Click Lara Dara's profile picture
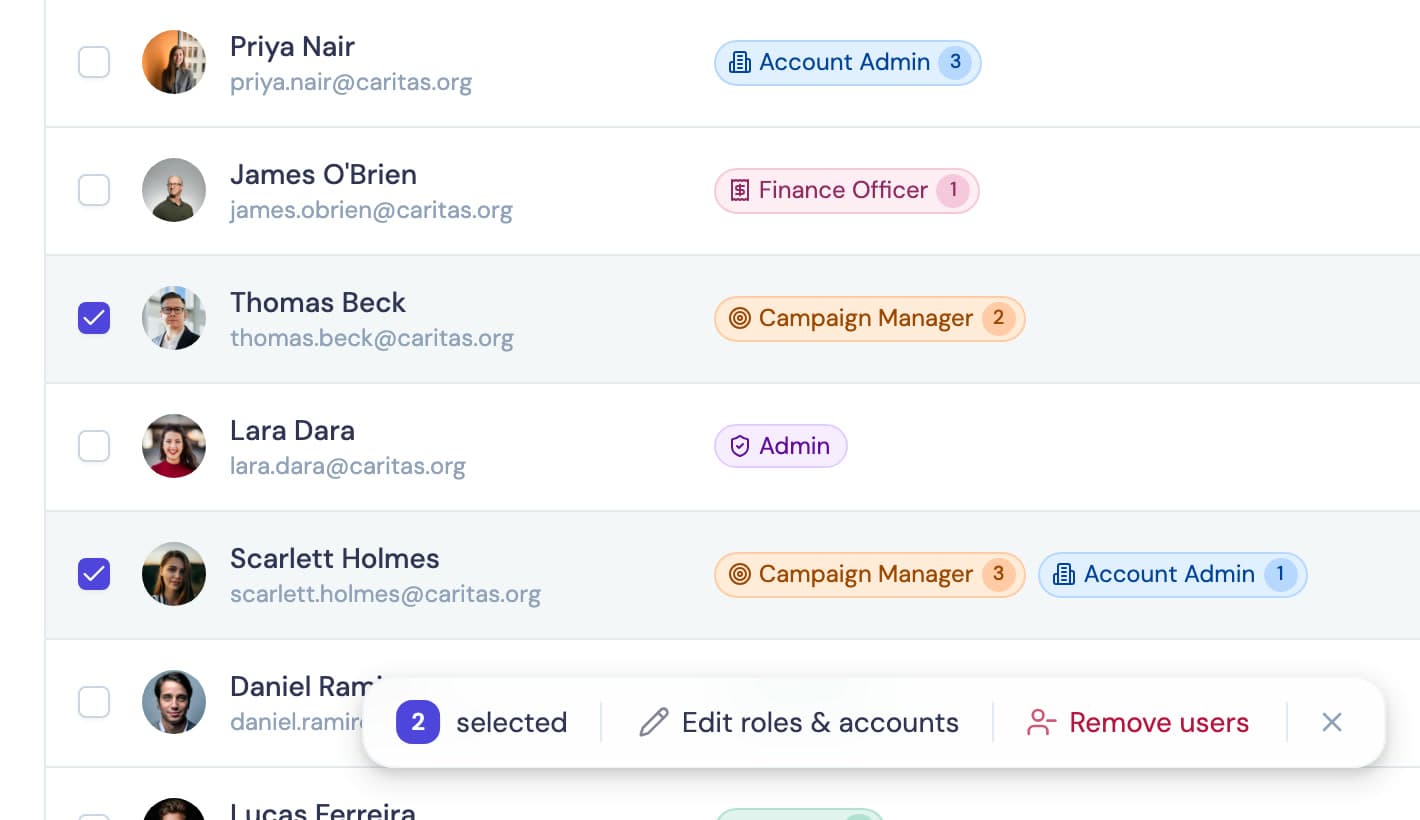The image size is (1420, 820). (174, 446)
